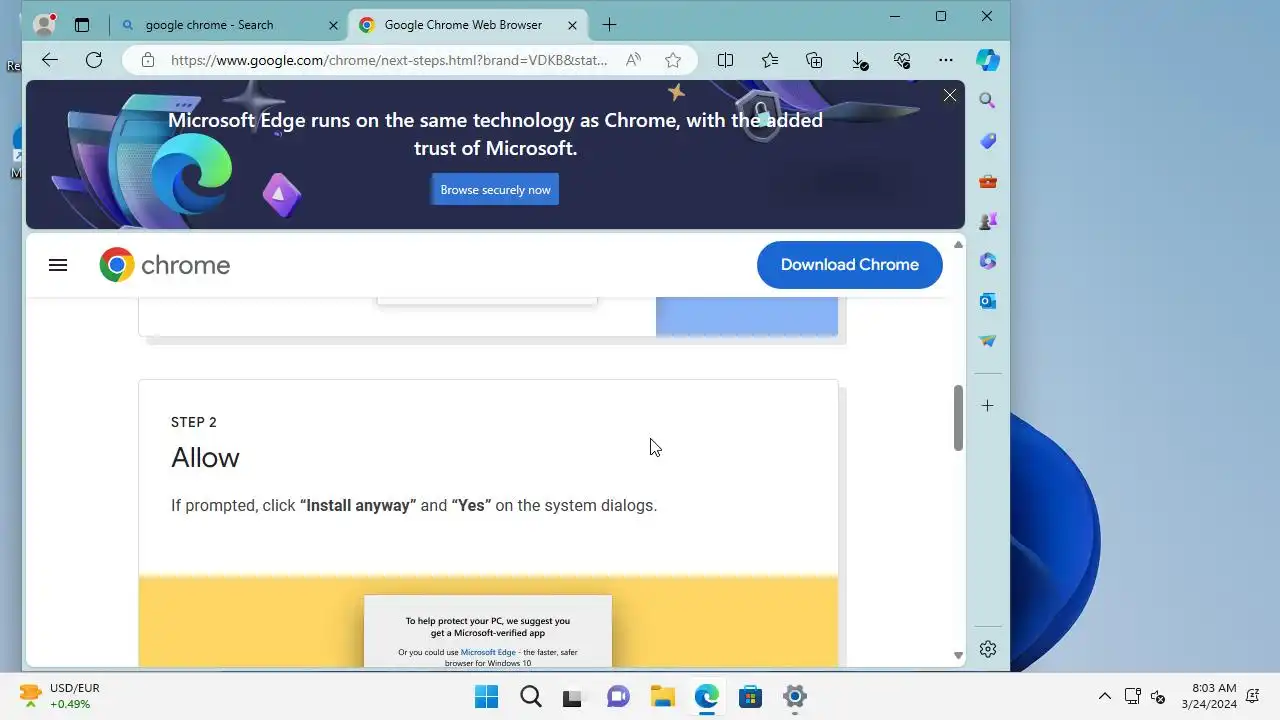
Task: Click the "Allow" heading in Step 2
Action: click(205, 458)
